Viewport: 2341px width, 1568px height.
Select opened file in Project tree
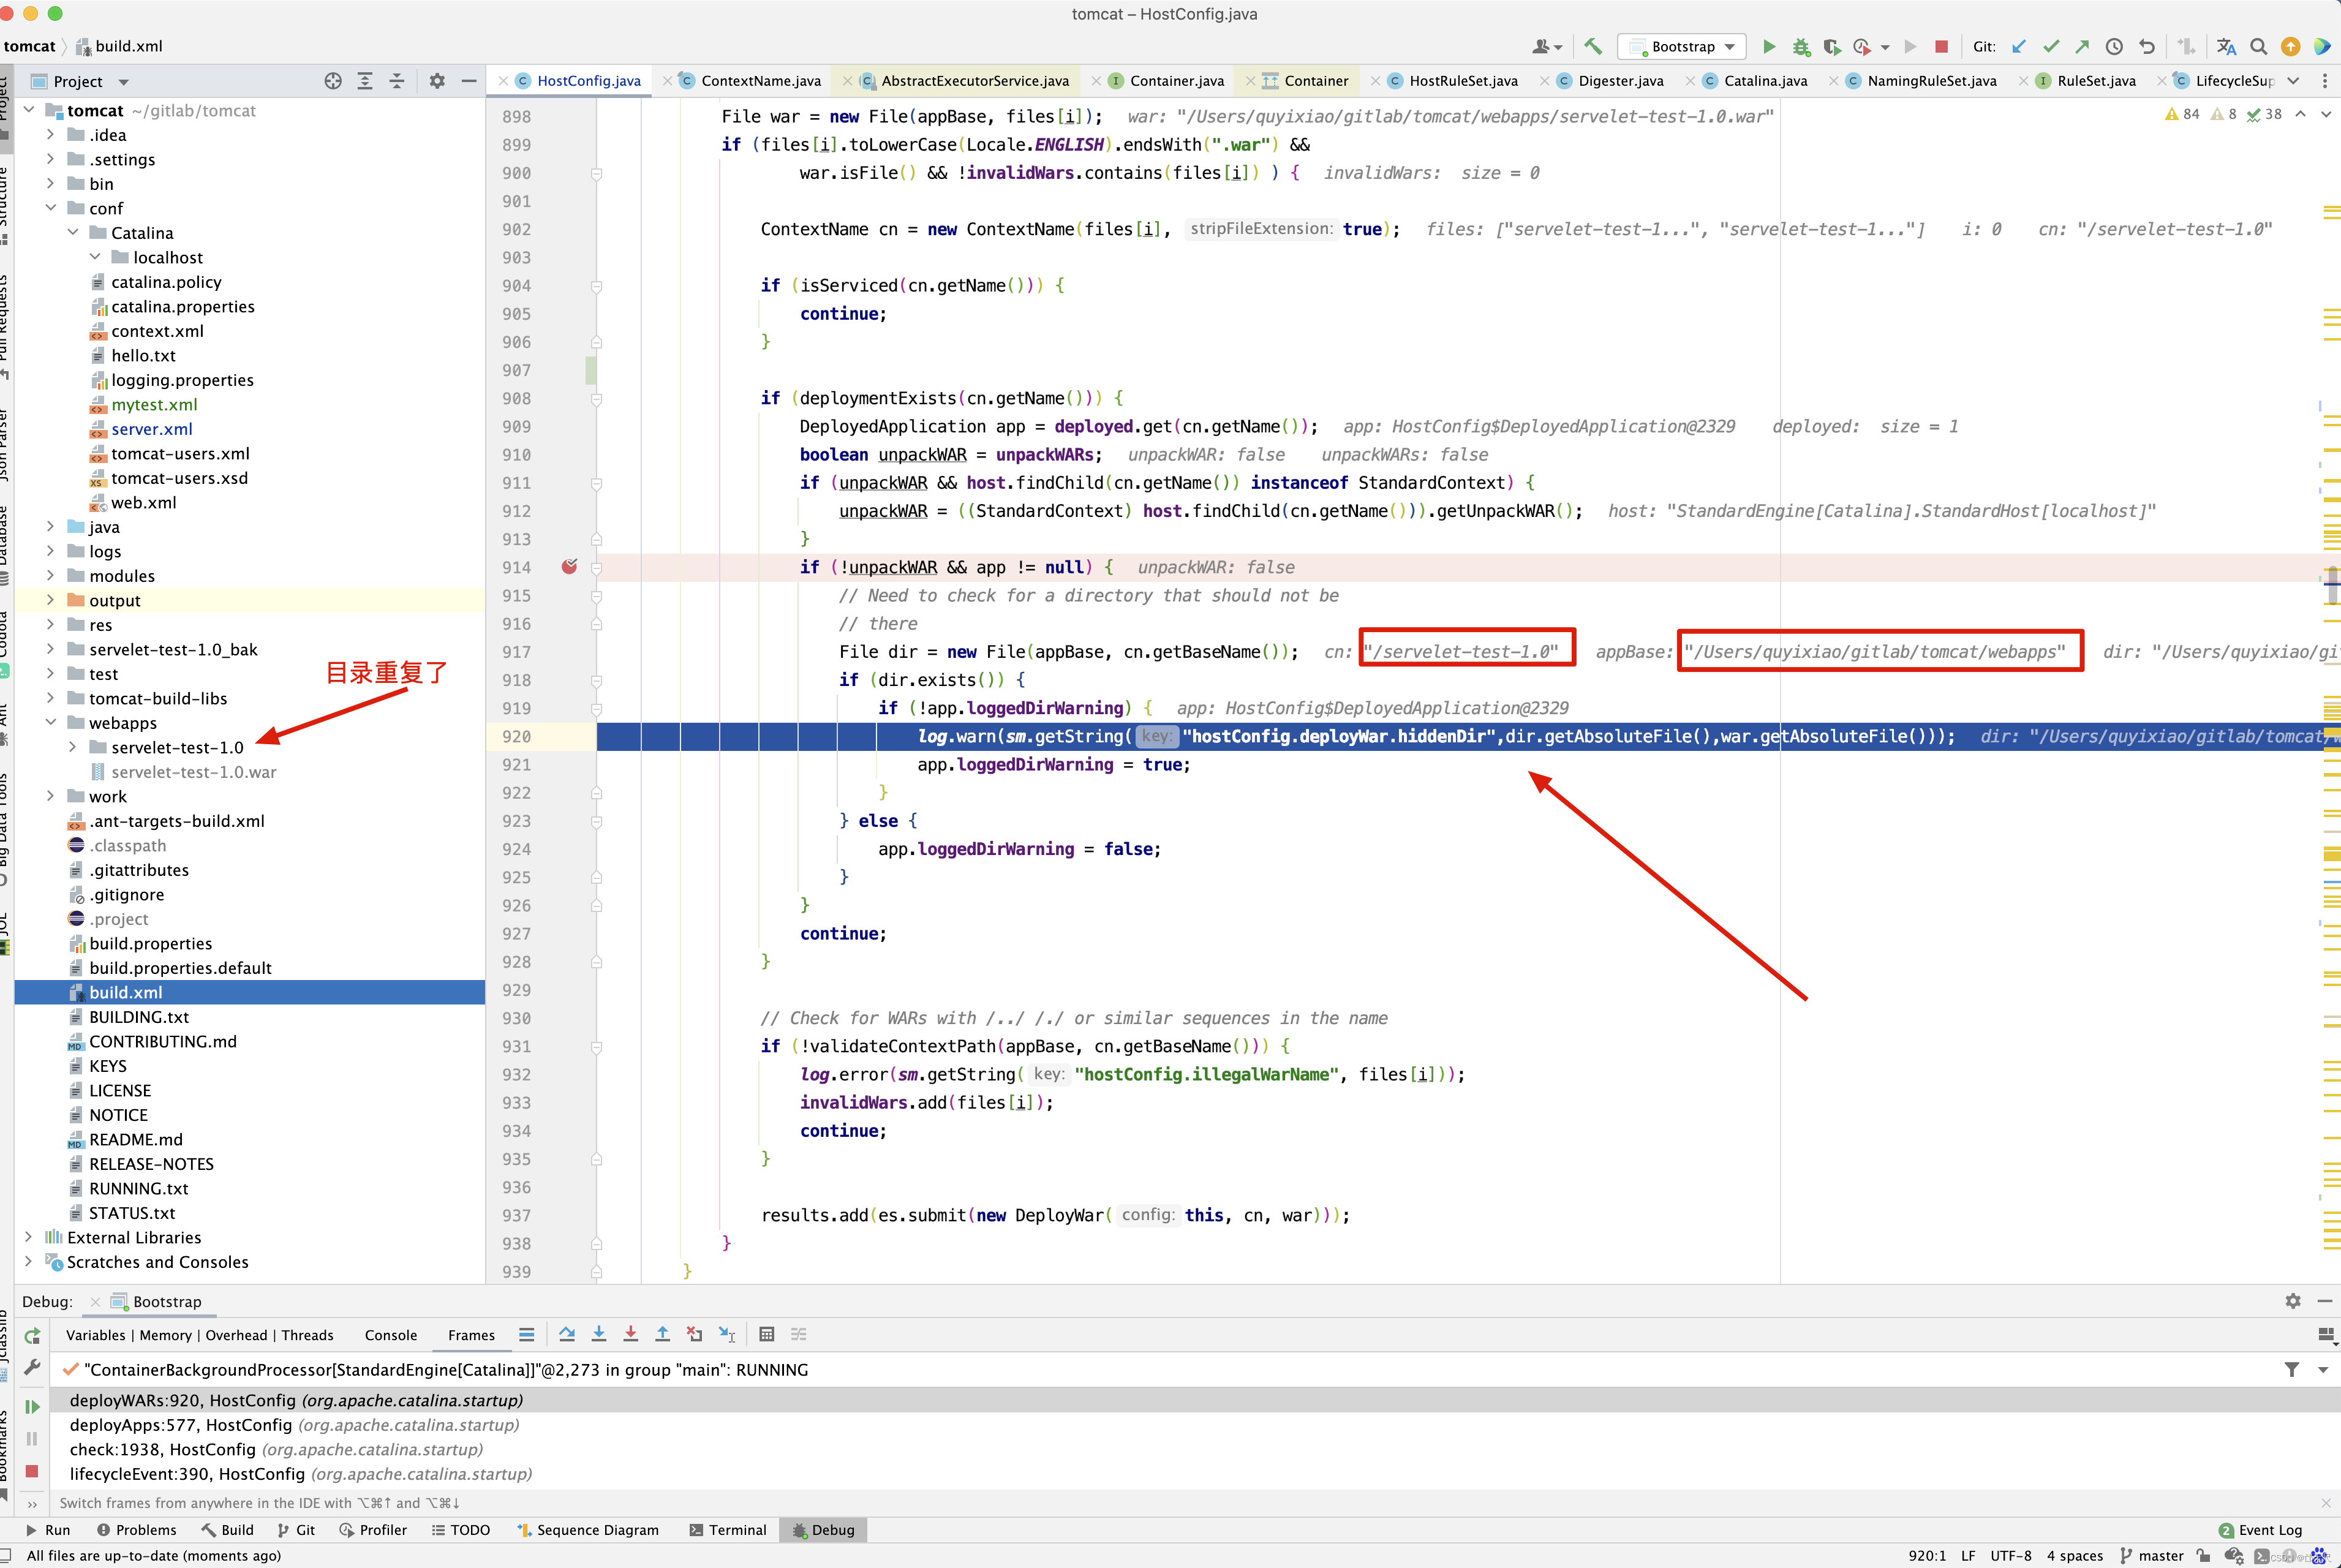tap(333, 81)
